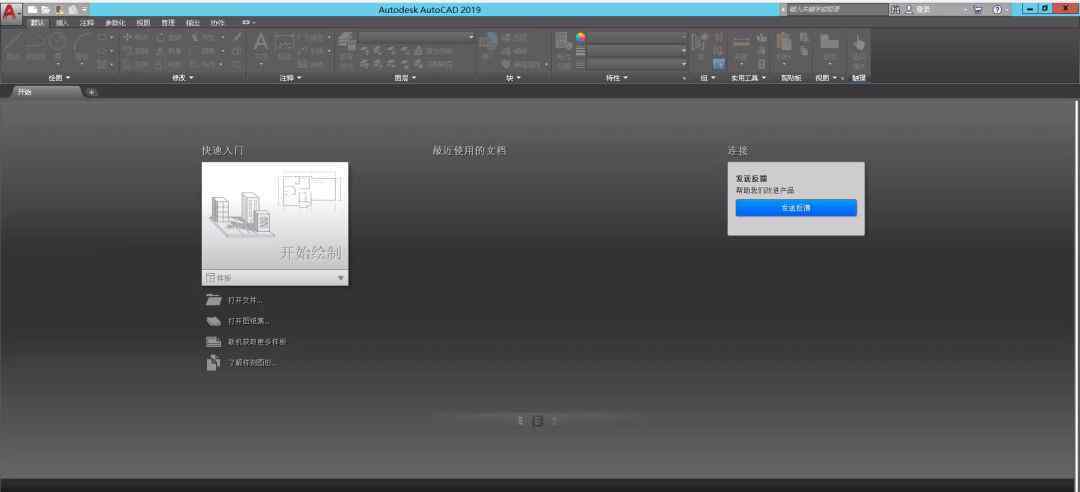Click the lineweight icon in 特性 panel
1080x492 pixels.
(581, 51)
